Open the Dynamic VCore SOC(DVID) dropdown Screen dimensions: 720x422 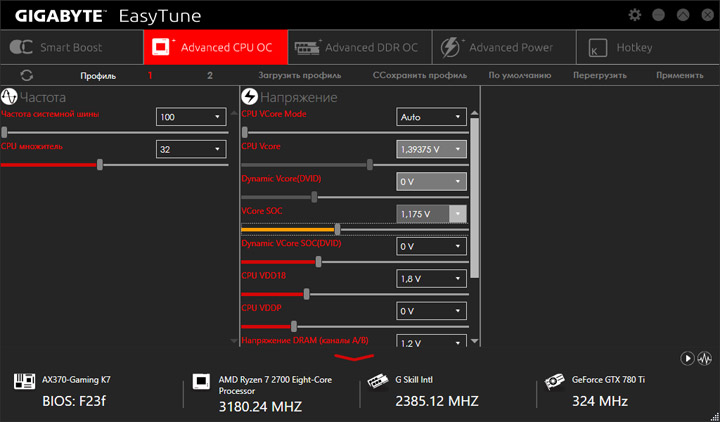coord(431,247)
